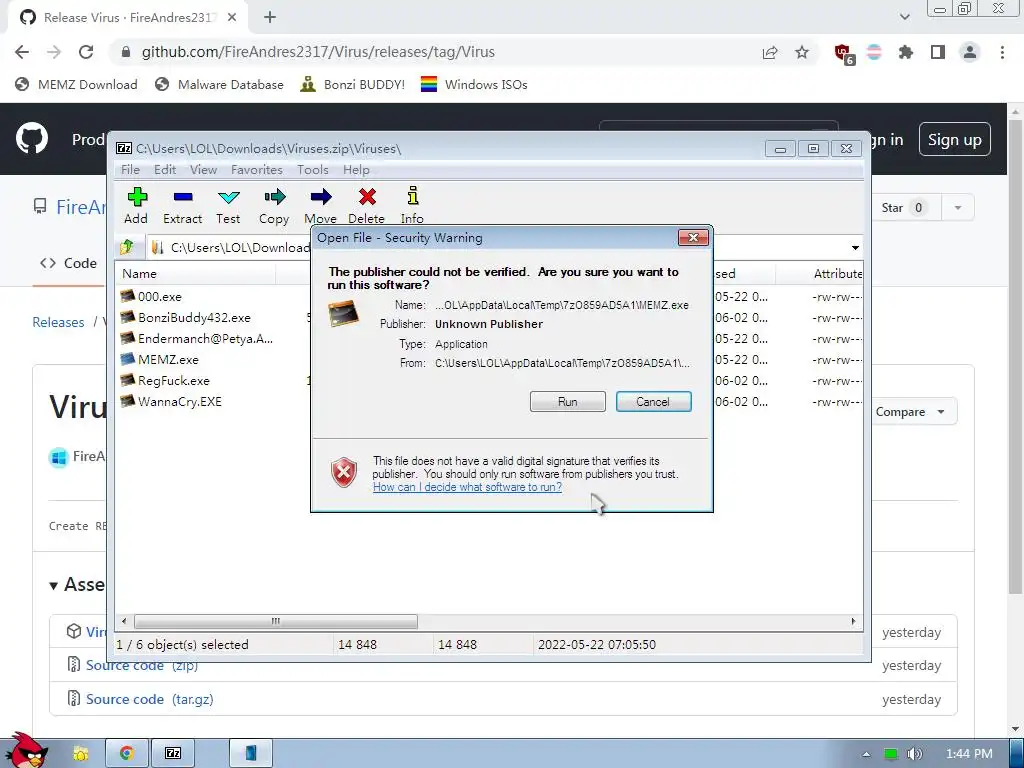Click the up-folder arrow icon in 7-Zip
1024x768 pixels.
[x=127, y=247]
